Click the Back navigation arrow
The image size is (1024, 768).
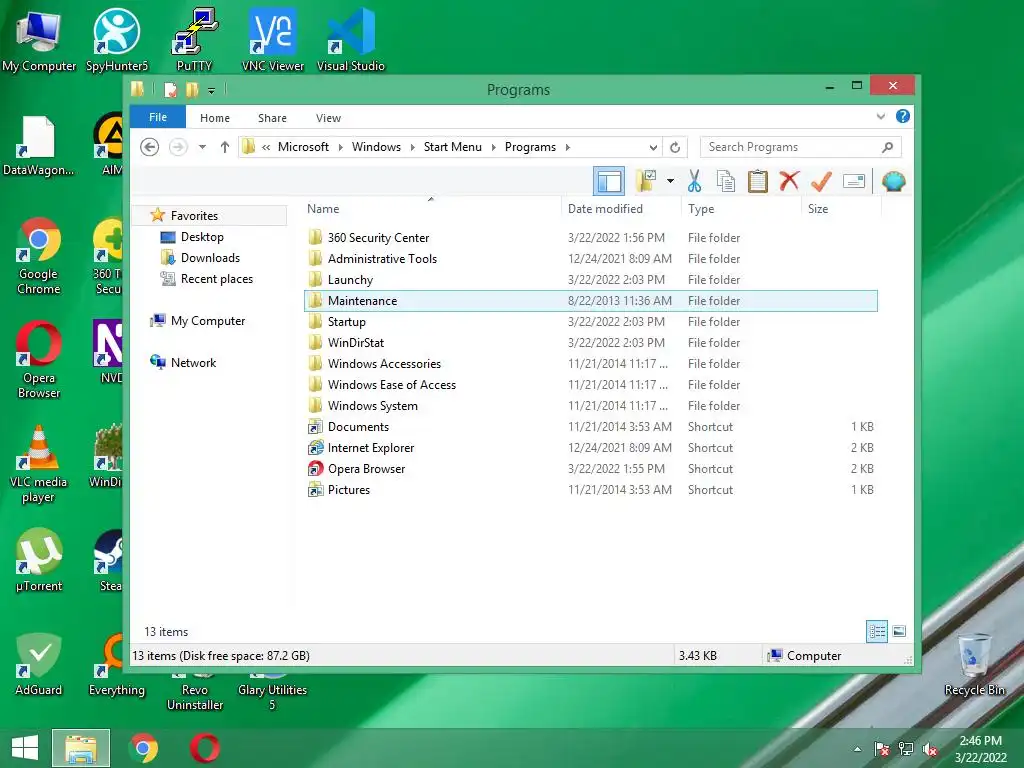pyautogui.click(x=150, y=147)
